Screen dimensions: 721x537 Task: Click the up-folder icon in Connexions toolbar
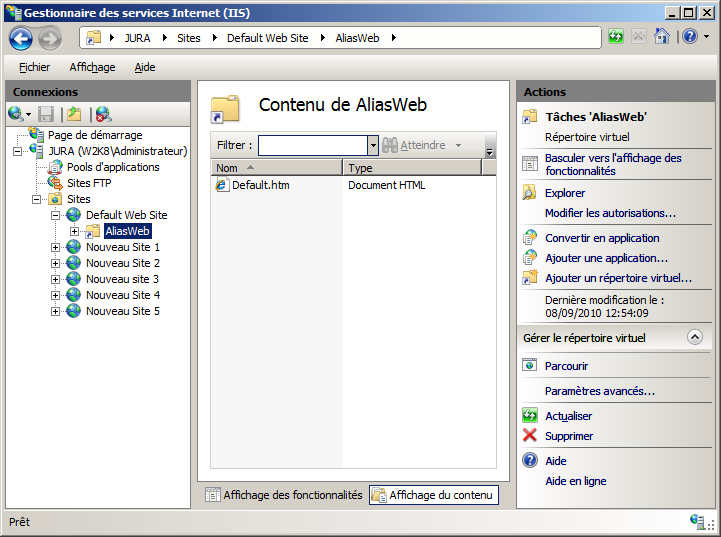tap(74, 114)
